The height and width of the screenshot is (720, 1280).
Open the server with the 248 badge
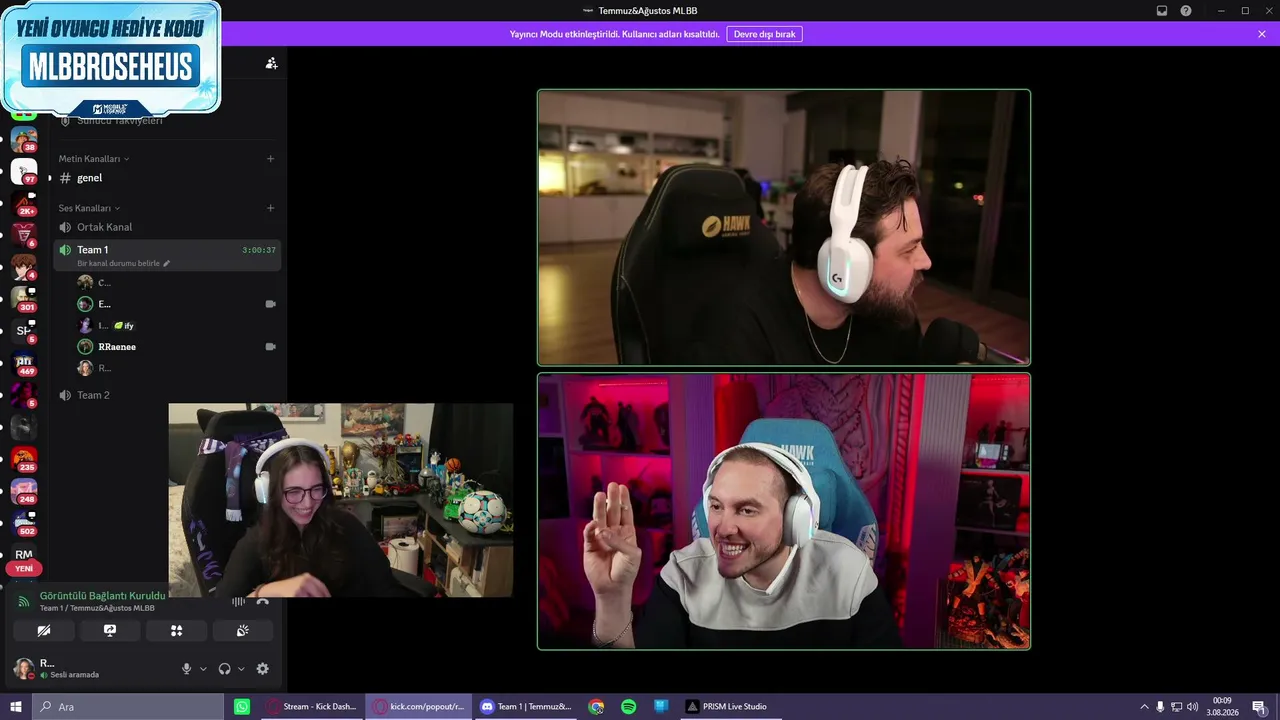tap(24, 491)
